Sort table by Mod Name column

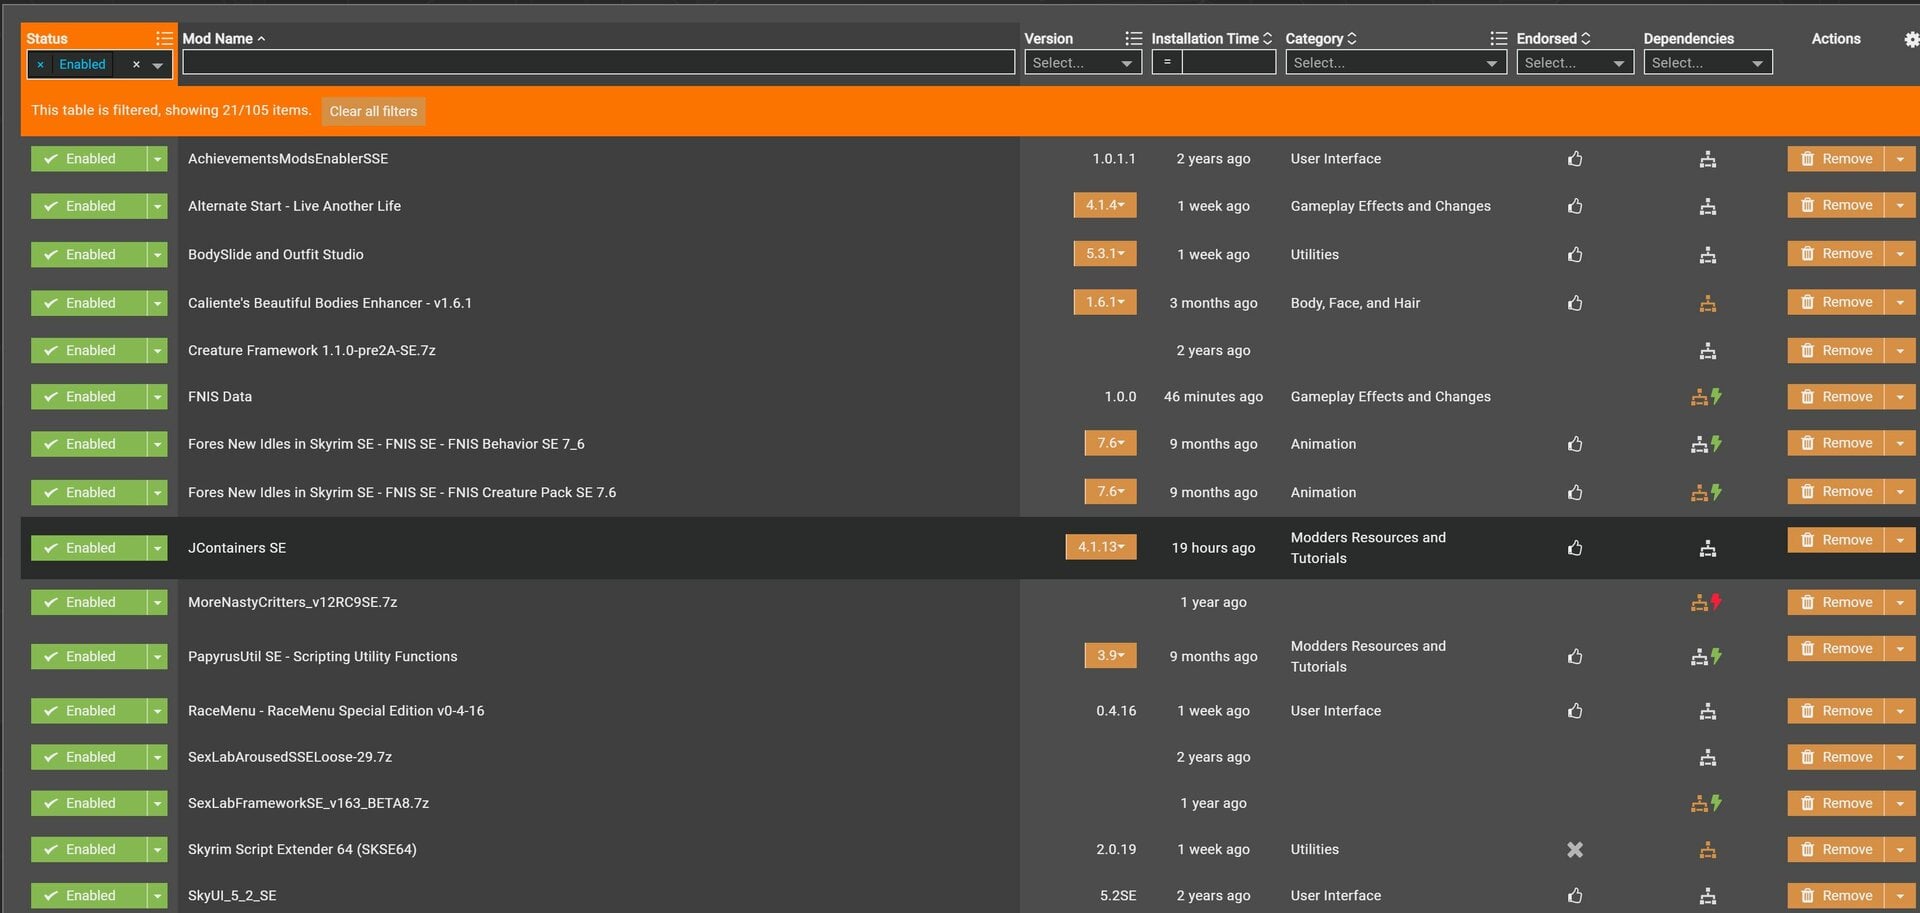224,39
